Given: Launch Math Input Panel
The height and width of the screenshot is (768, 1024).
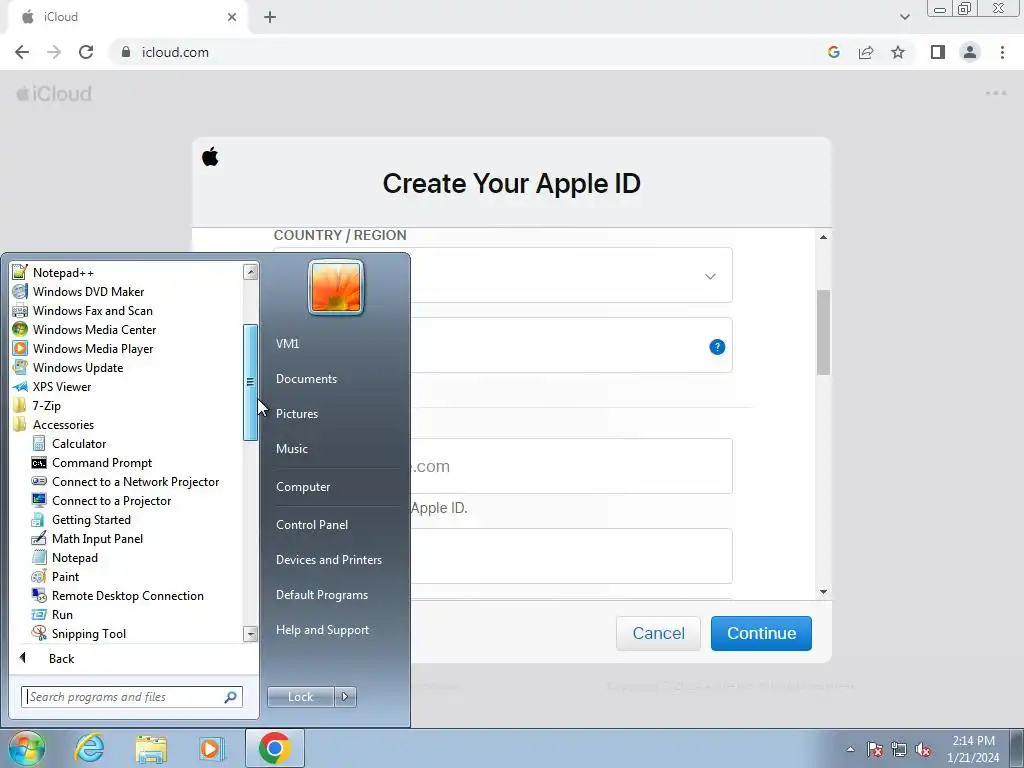Looking at the screenshot, I should [x=97, y=538].
